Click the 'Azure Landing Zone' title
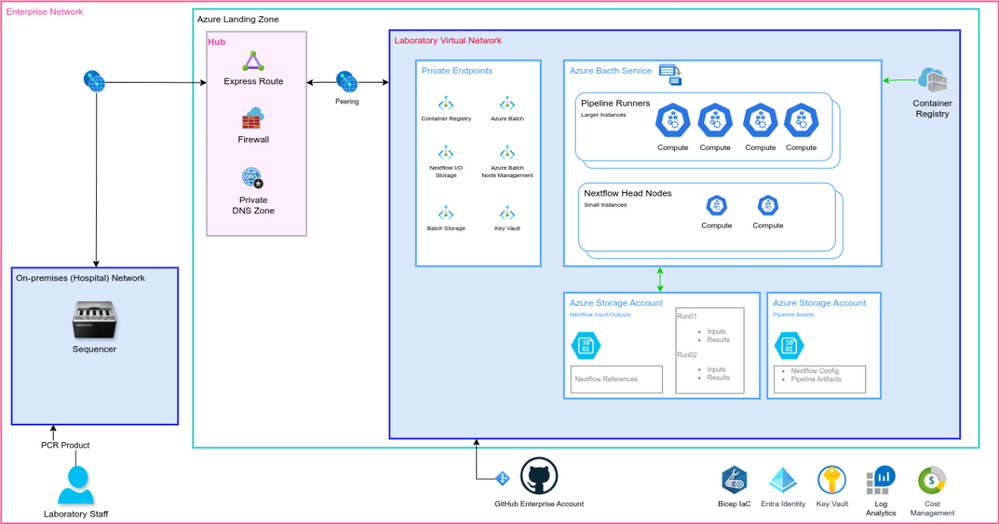Screen dimensions: 999x524 [x=238, y=19]
